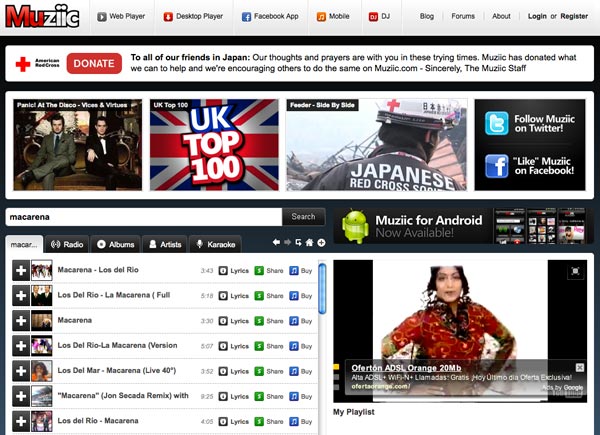Open the Blog link
The width and height of the screenshot is (600, 435).
[x=427, y=16]
